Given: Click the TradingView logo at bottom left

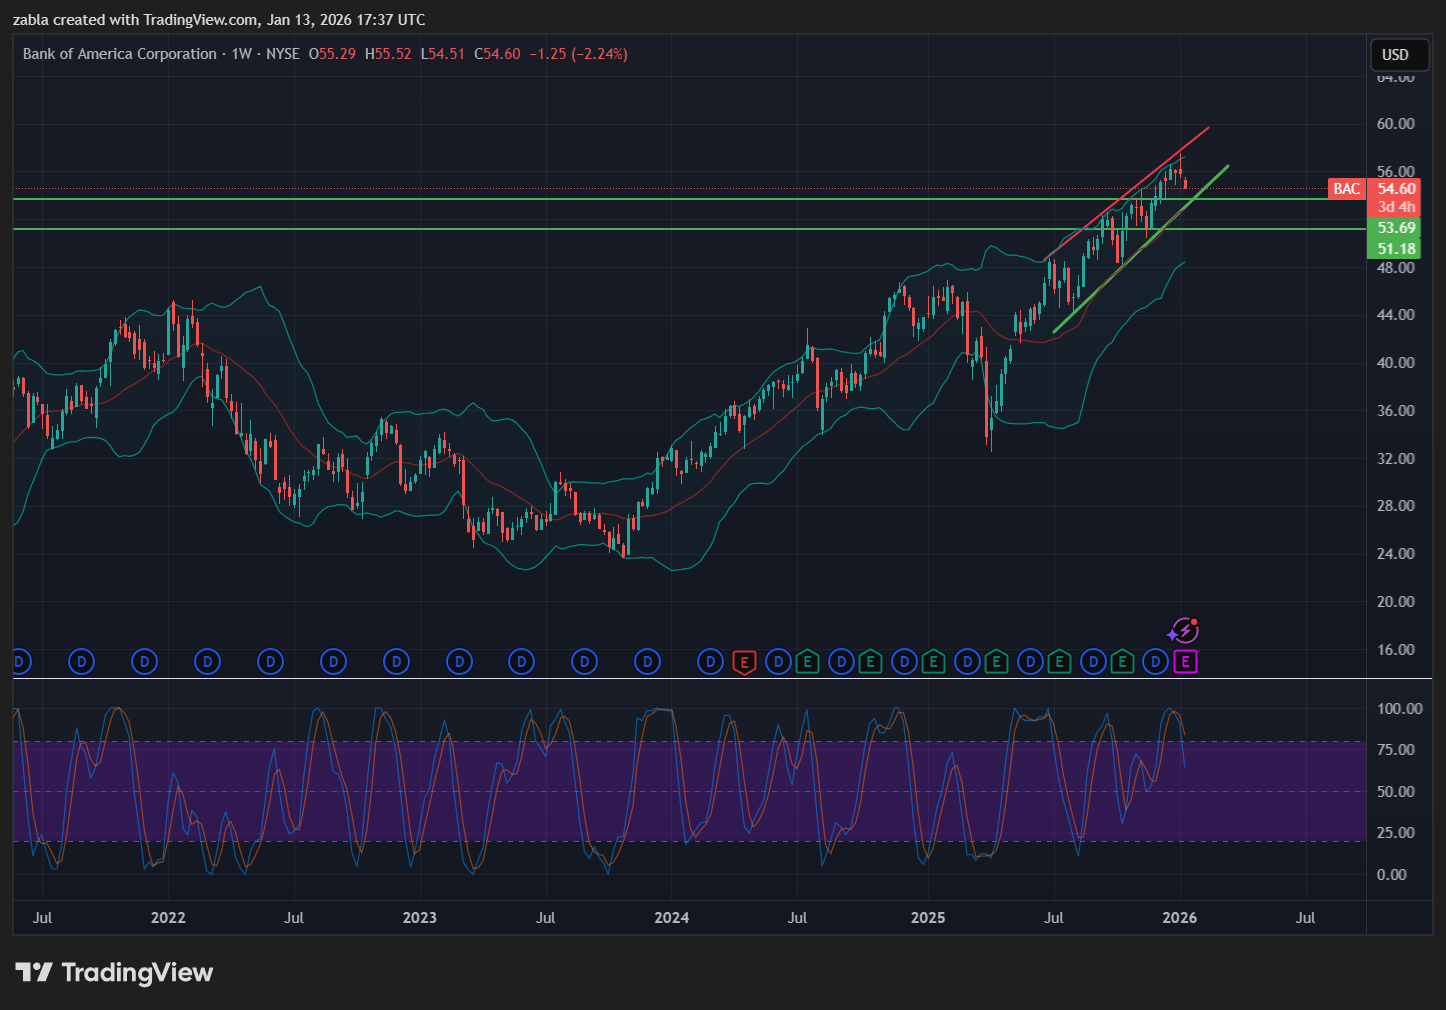Looking at the screenshot, I should (x=114, y=973).
